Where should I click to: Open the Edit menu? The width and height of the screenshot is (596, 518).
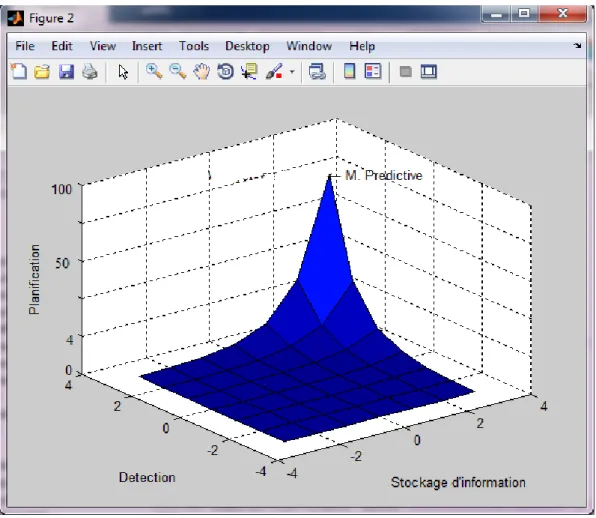pyautogui.click(x=62, y=46)
